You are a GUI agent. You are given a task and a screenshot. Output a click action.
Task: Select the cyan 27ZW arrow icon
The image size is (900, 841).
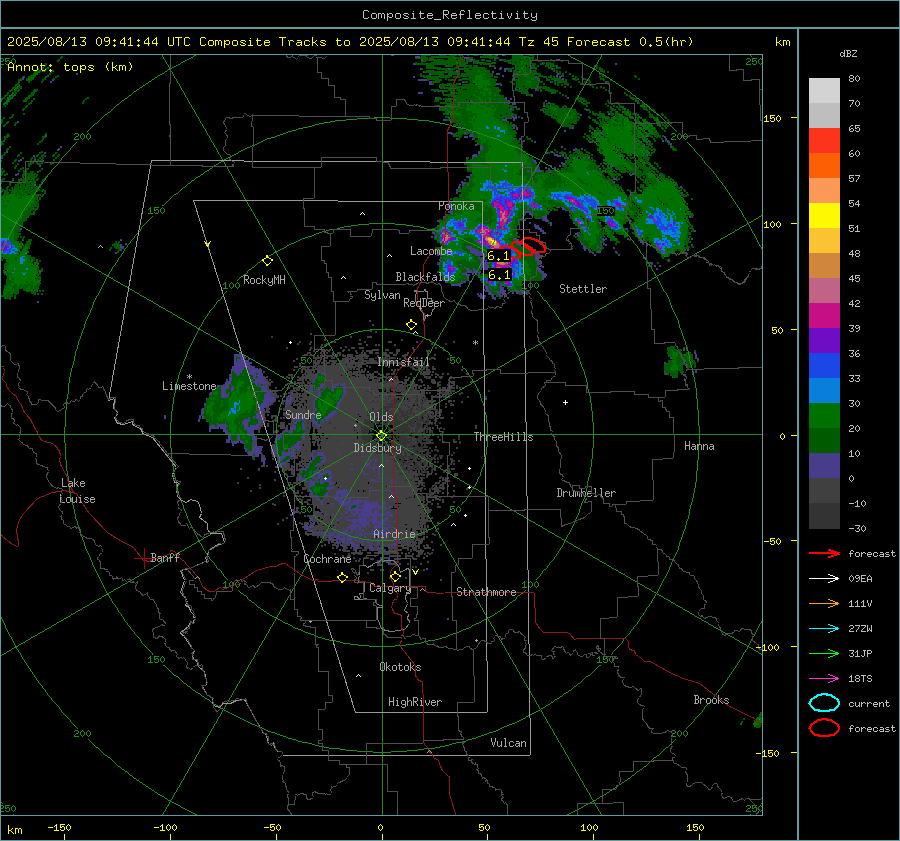tap(824, 629)
